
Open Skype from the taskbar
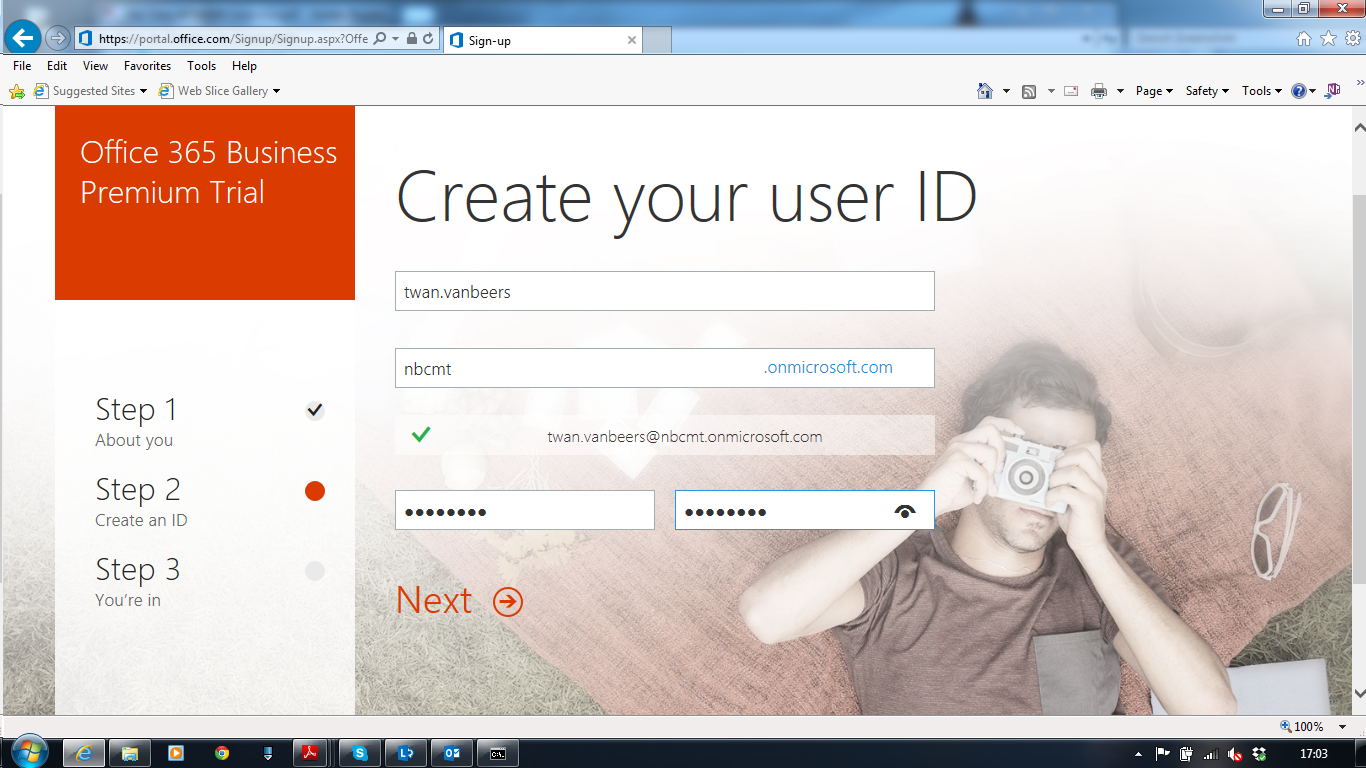coord(360,753)
